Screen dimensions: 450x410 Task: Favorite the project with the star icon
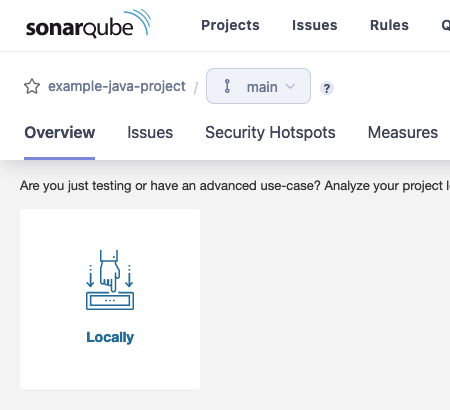[x=32, y=87]
